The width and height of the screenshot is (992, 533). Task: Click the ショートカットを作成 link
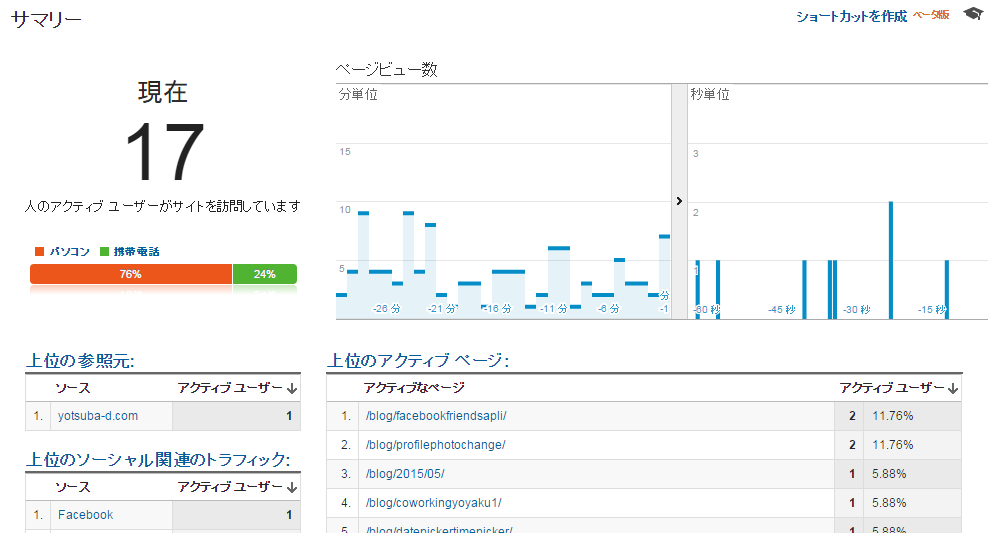point(851,16)
